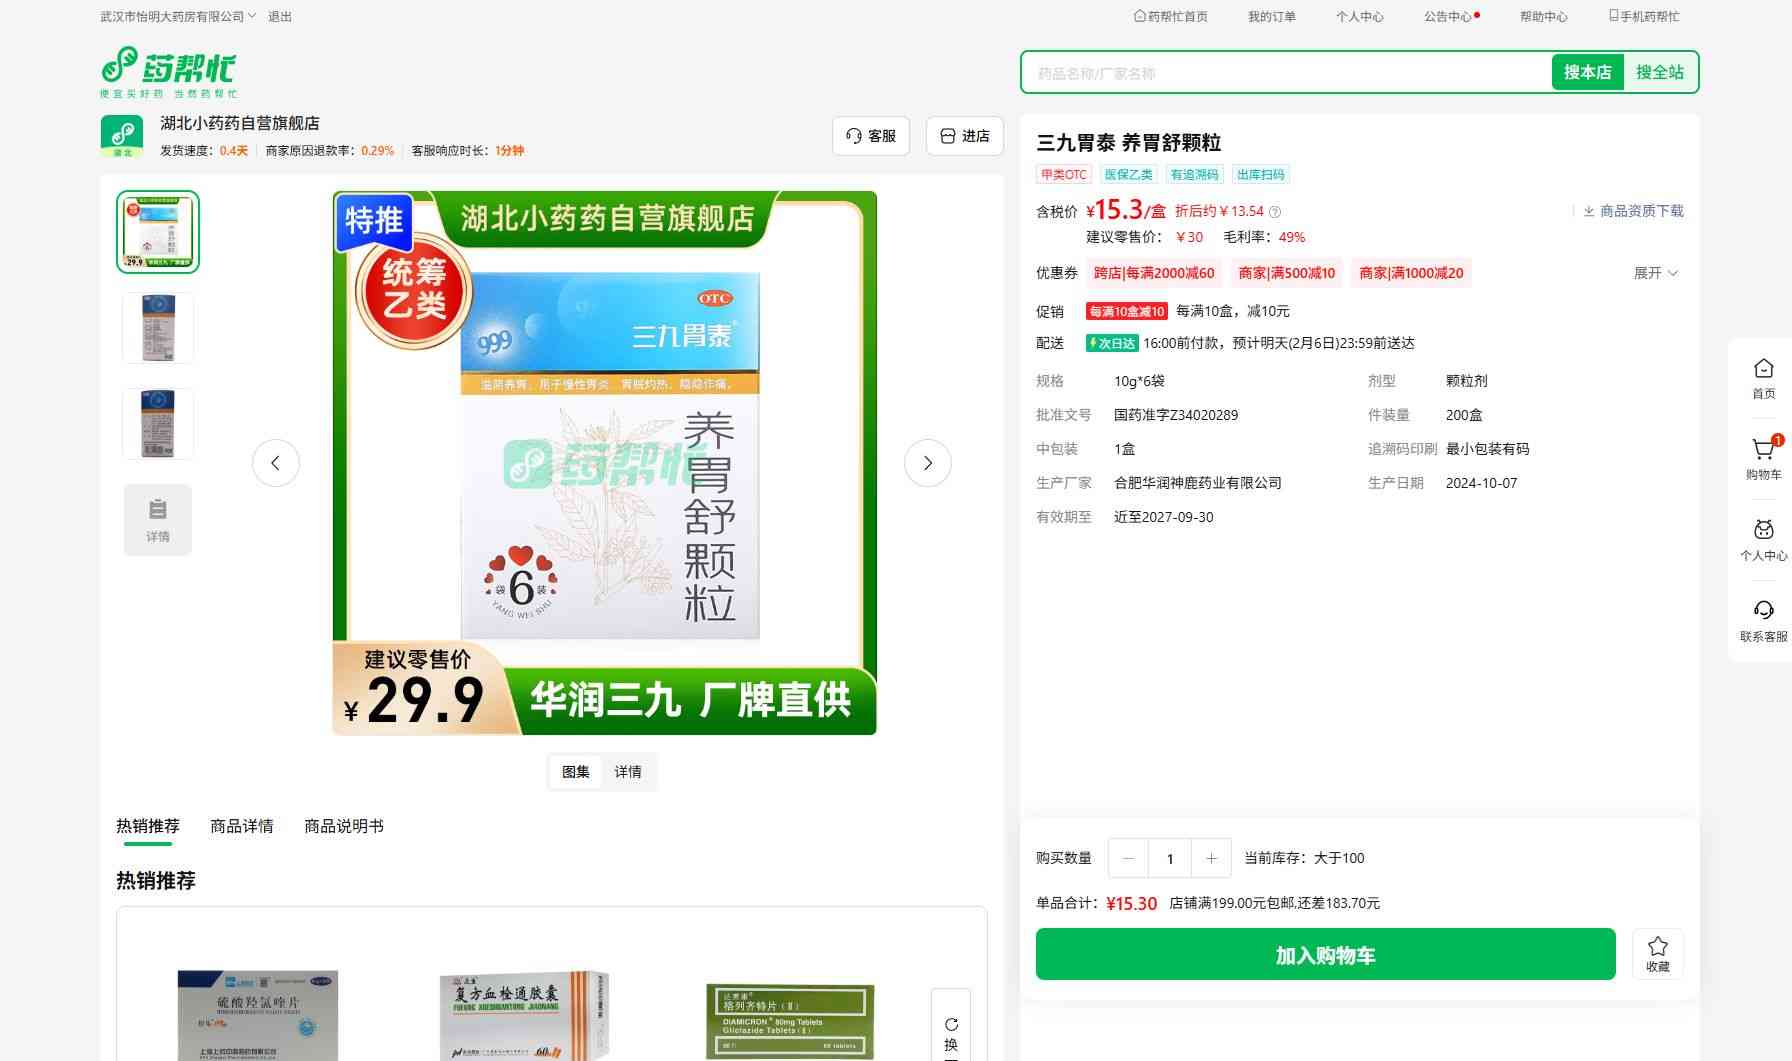Expand the coupon list with 展开

point(1655,273)
